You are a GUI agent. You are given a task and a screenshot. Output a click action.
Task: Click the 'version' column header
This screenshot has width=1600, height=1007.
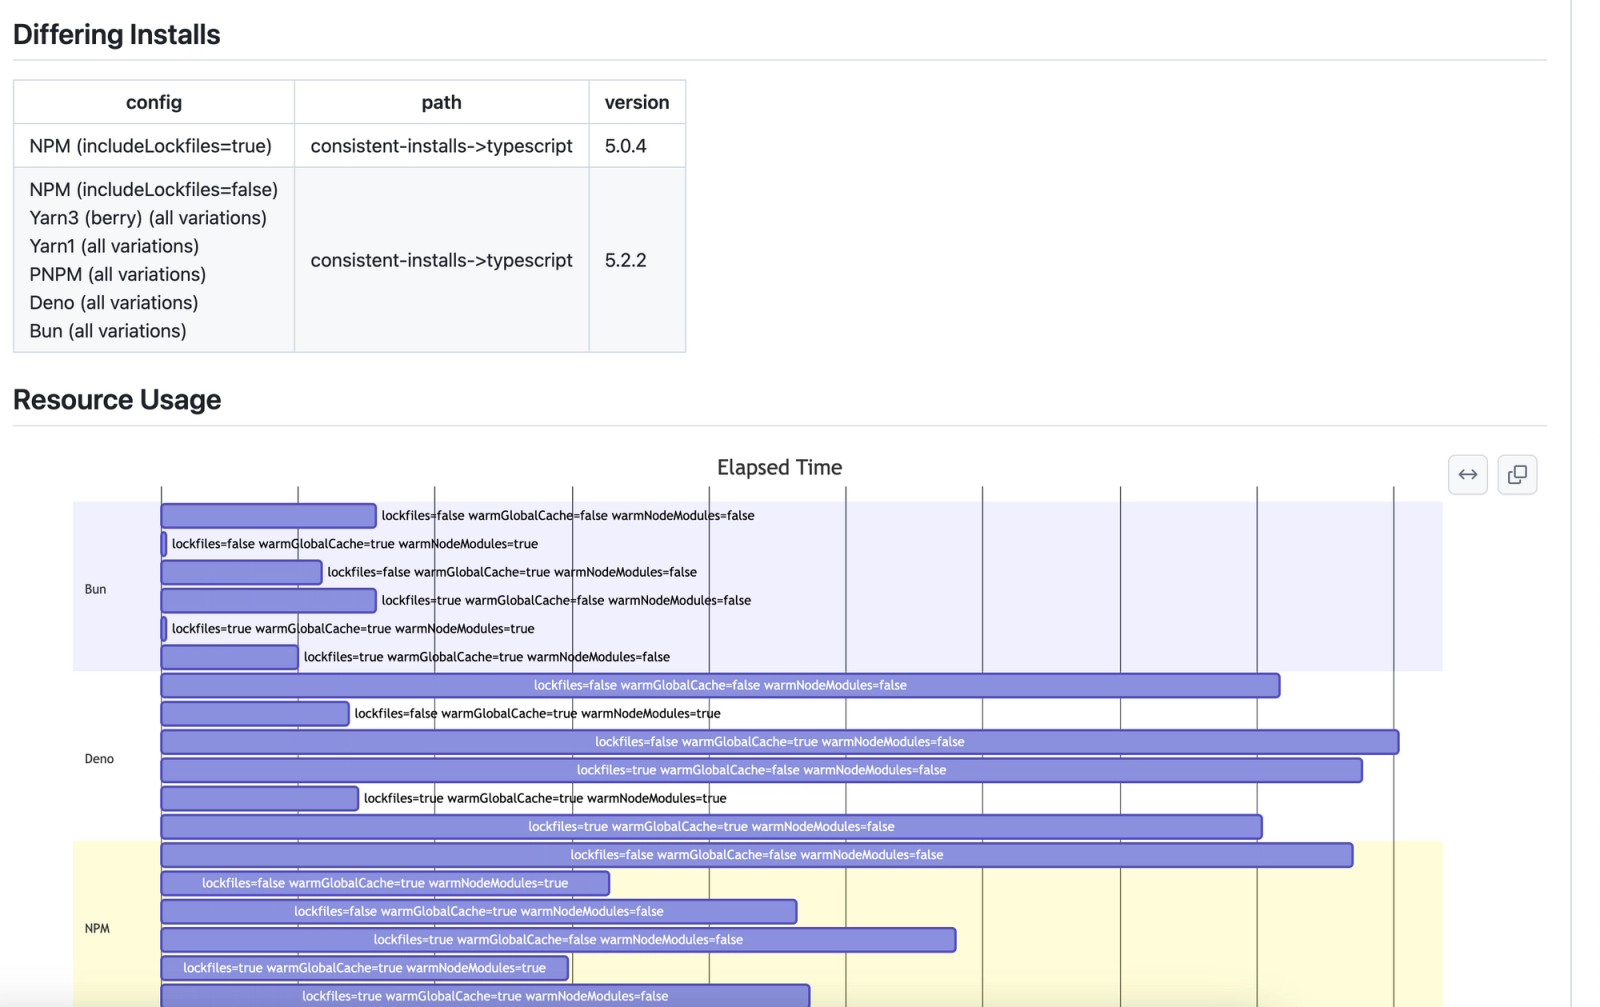(x=637, y=102)
